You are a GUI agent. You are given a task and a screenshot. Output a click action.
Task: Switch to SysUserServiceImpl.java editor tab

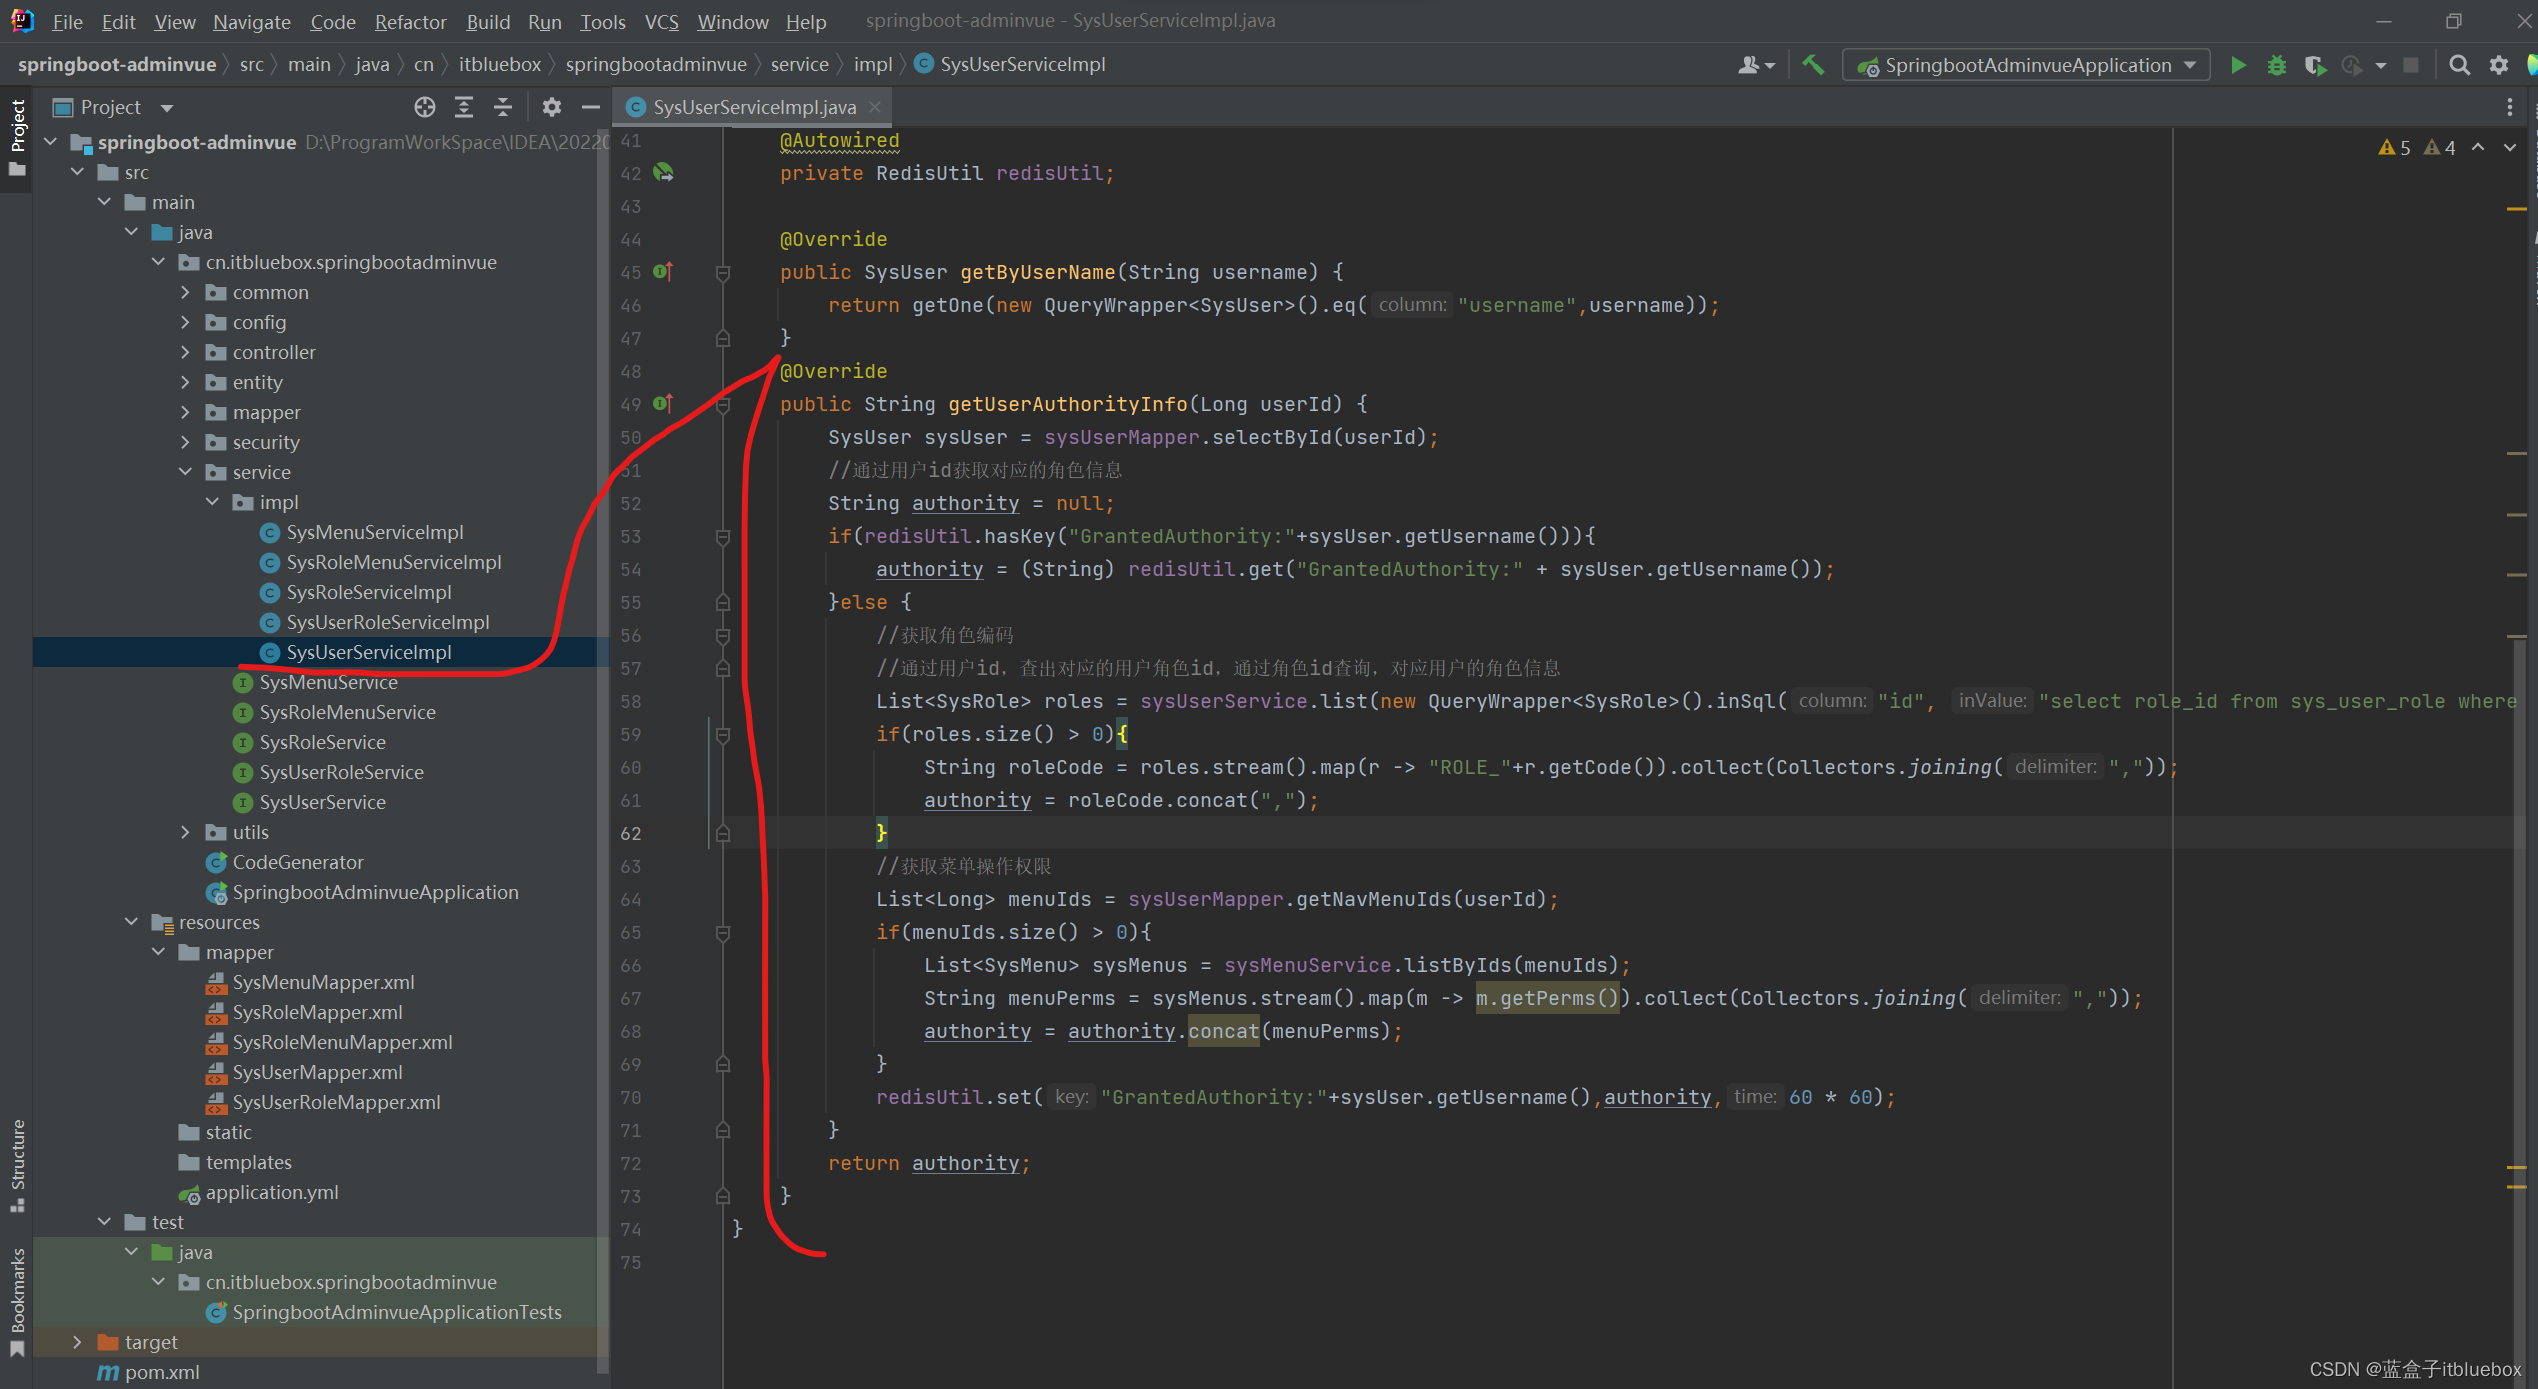(753, 107)
